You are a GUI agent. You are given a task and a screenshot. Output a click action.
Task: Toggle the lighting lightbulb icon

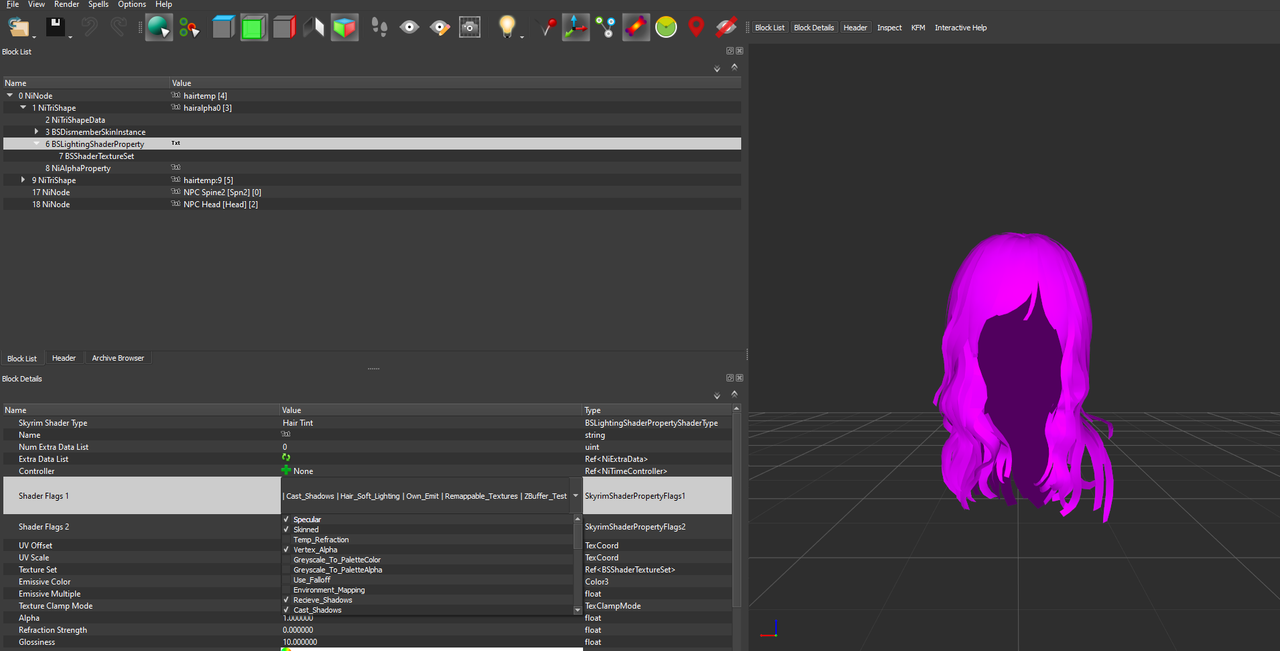[508, 27]
